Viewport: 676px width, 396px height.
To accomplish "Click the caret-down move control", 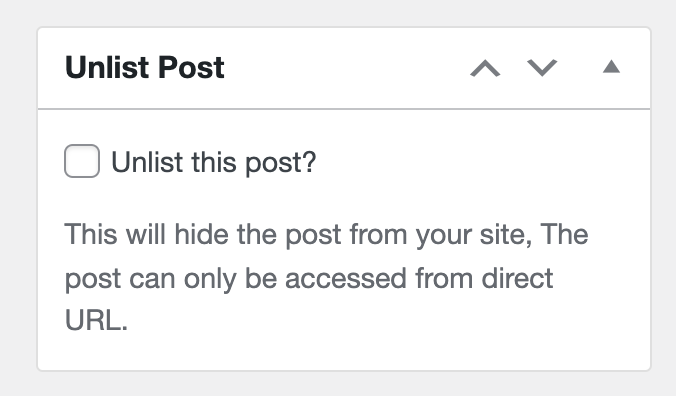I will [542, 68].
